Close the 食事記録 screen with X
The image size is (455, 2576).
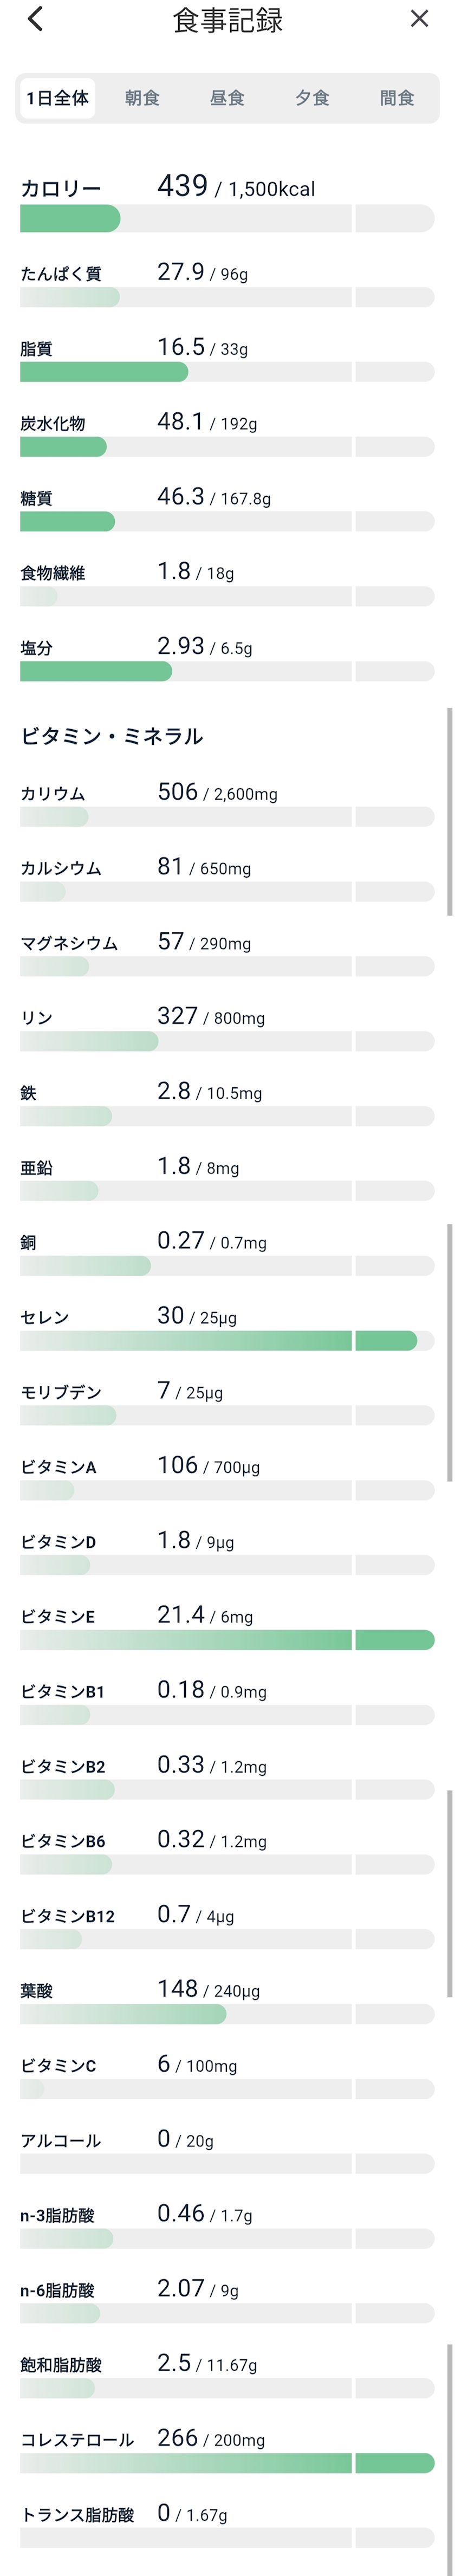[419, 19]
